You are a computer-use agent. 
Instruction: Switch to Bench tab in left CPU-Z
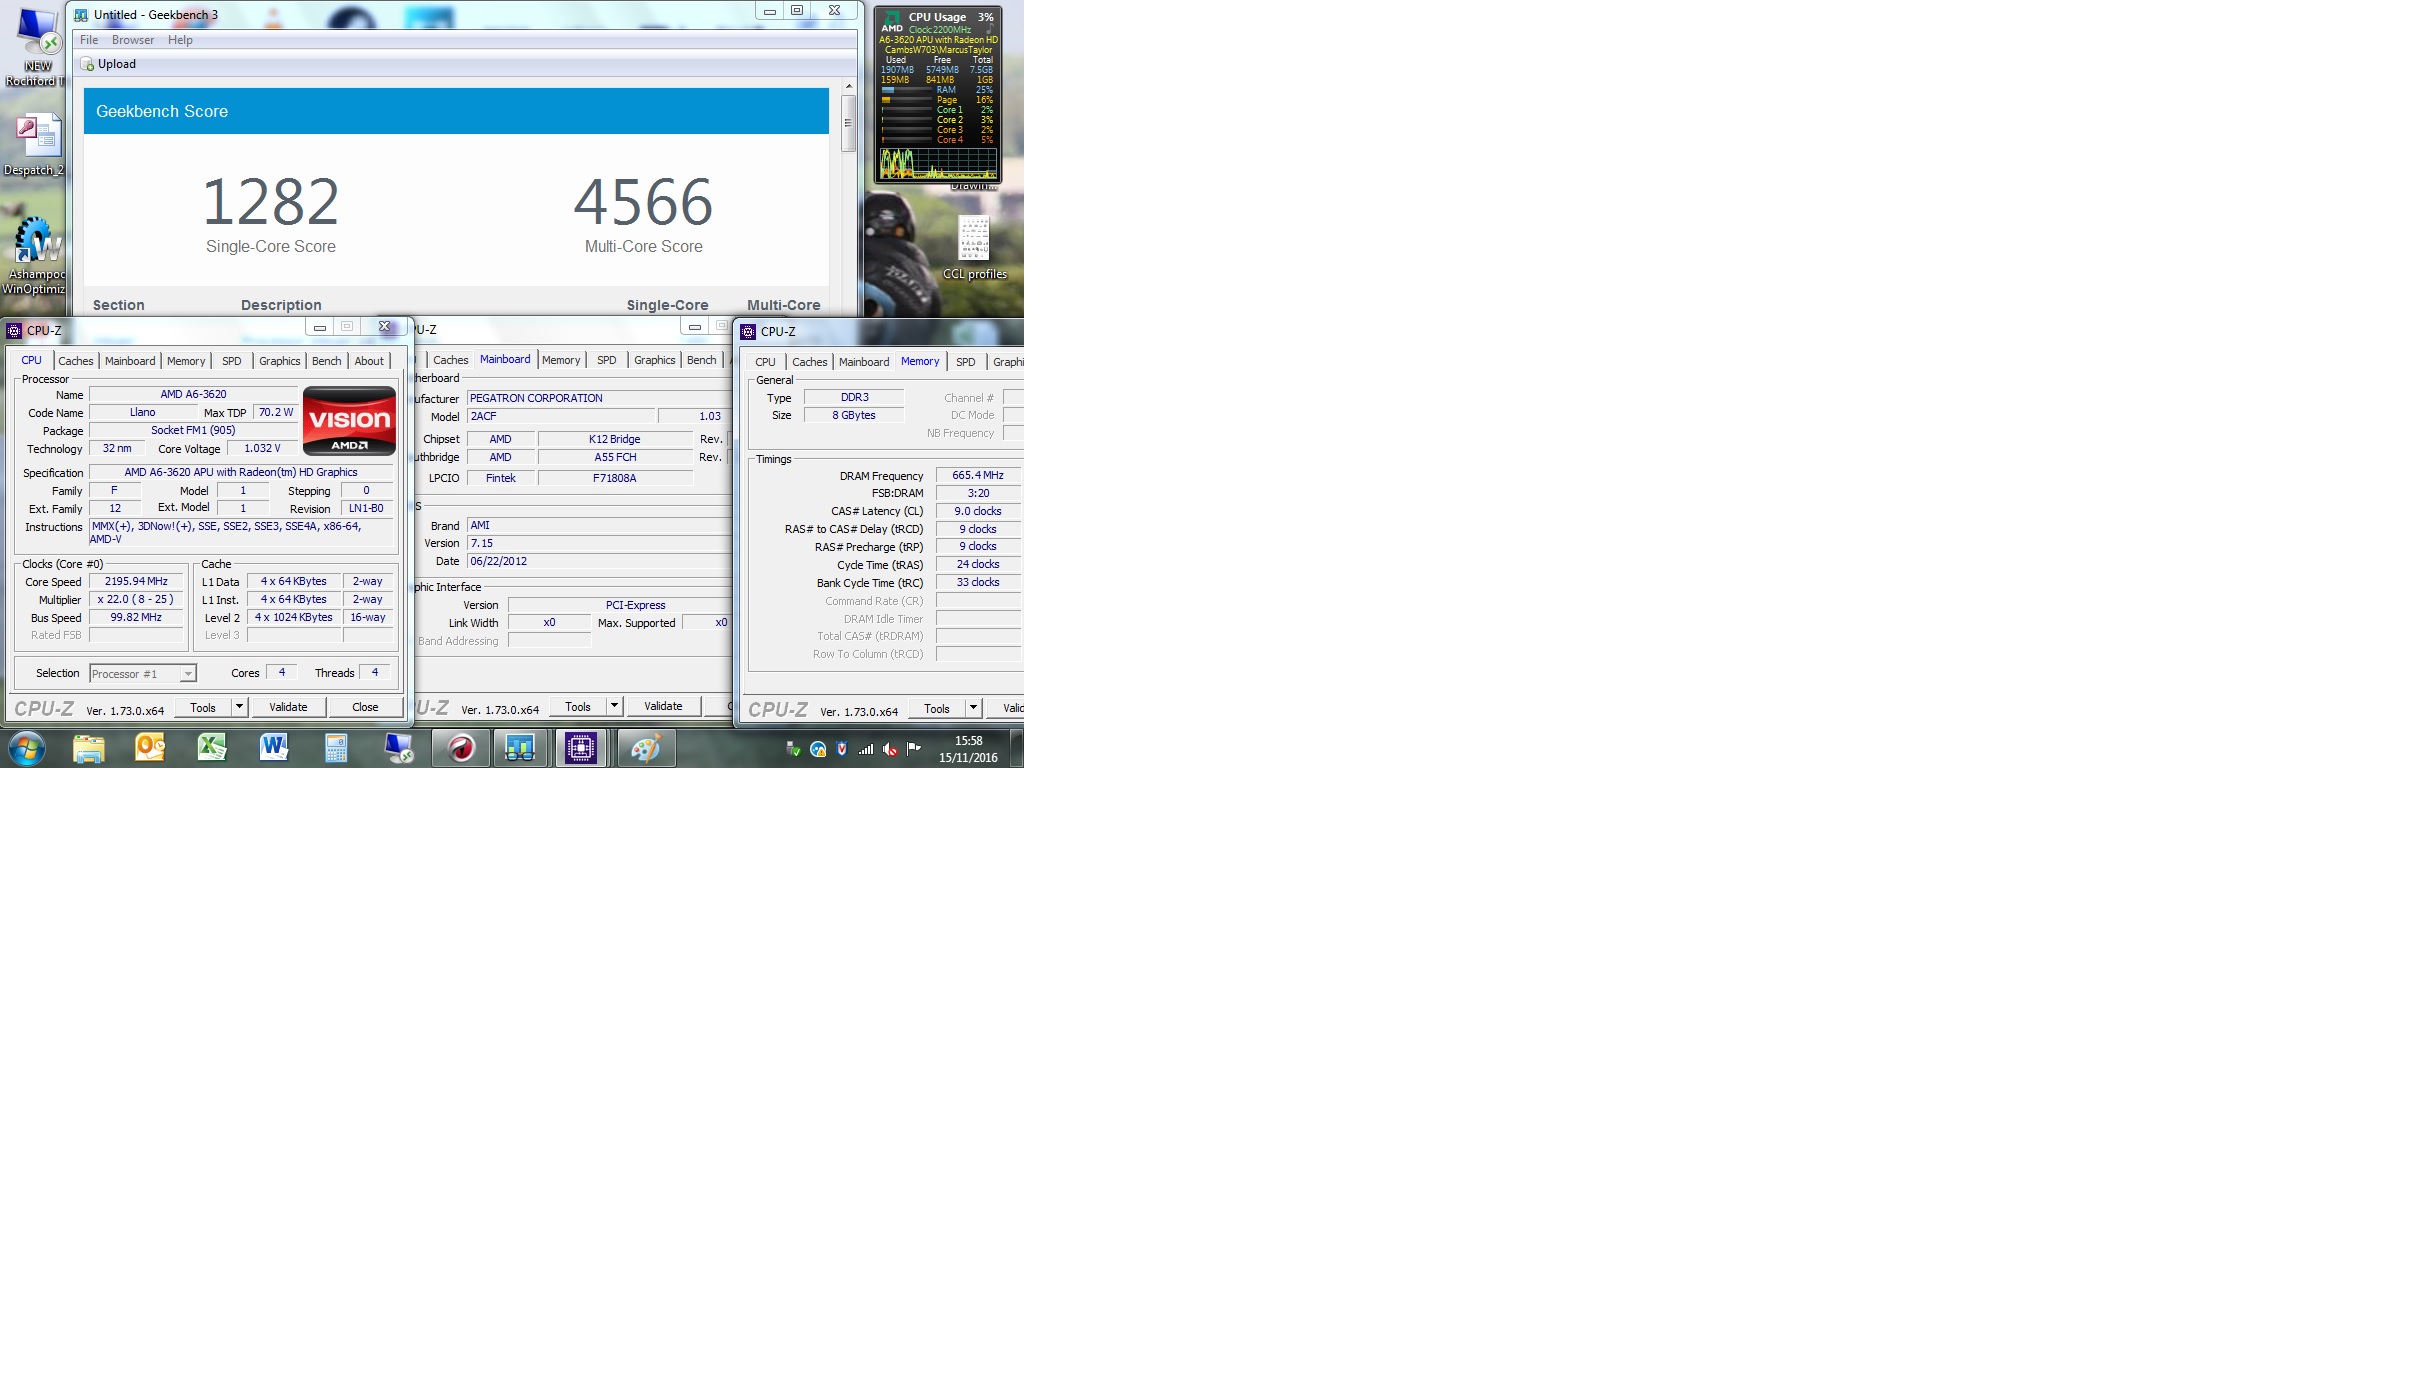[x=327, y=361]
